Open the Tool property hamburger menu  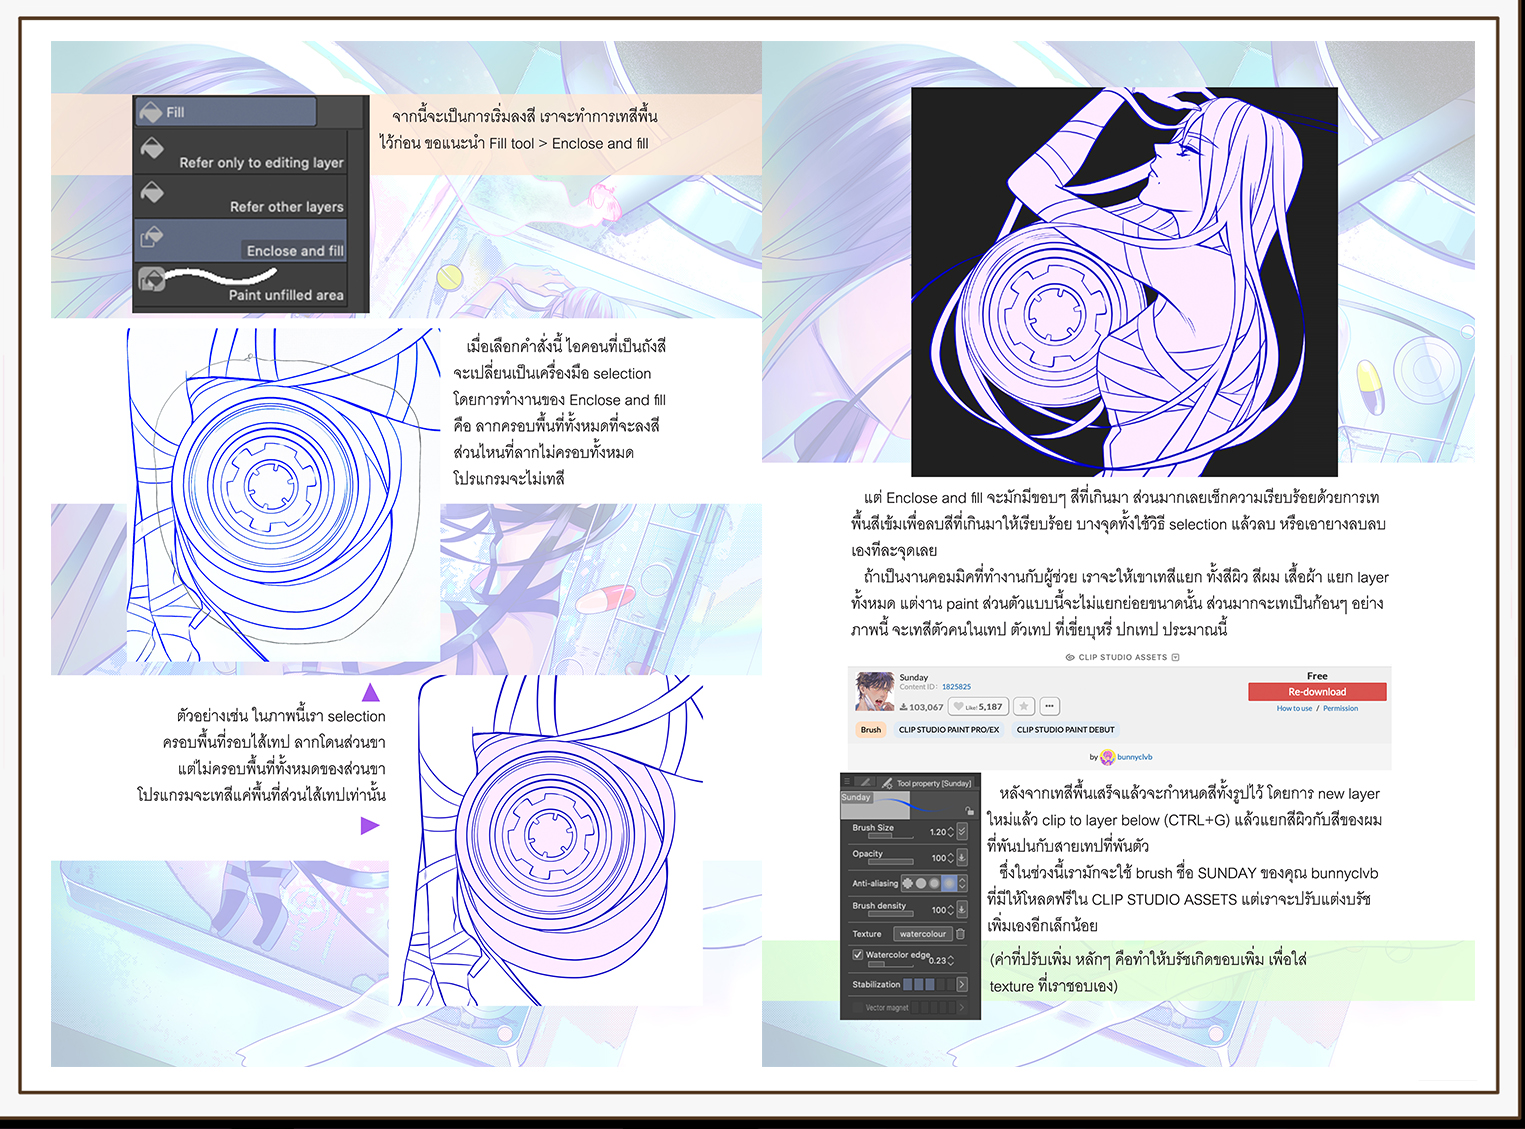point(847,781)
